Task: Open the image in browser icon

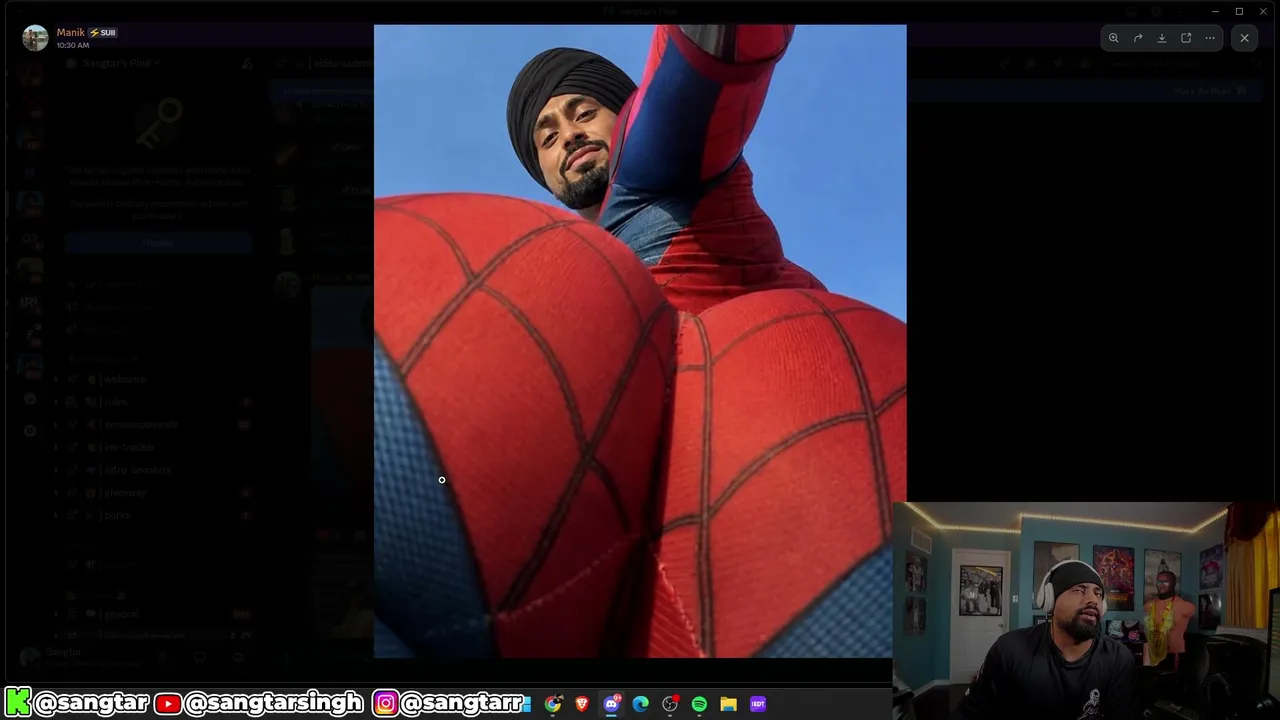Action: [1186, 38]
